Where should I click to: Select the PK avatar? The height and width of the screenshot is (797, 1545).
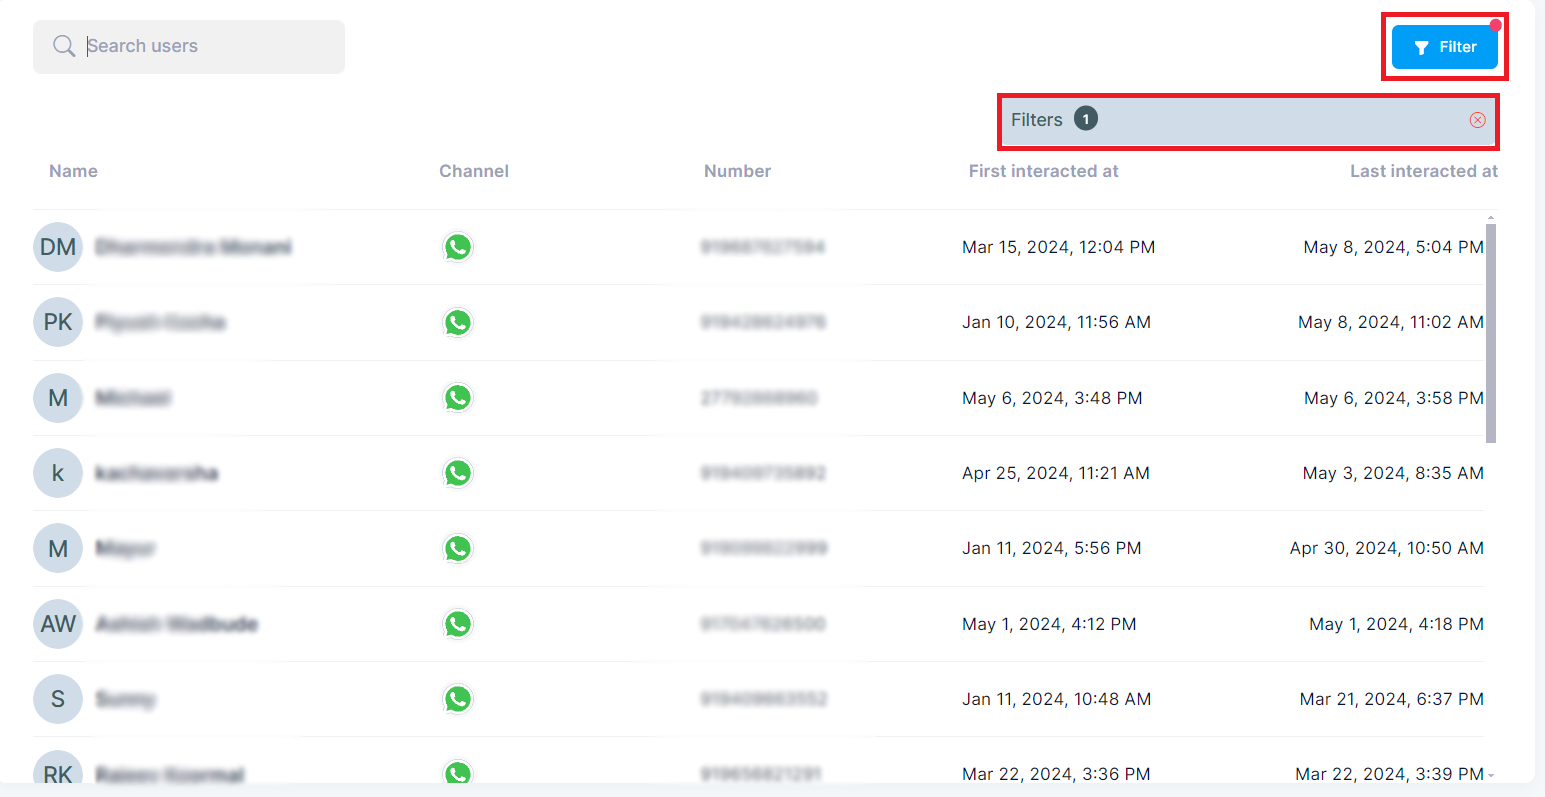point(58,322)
